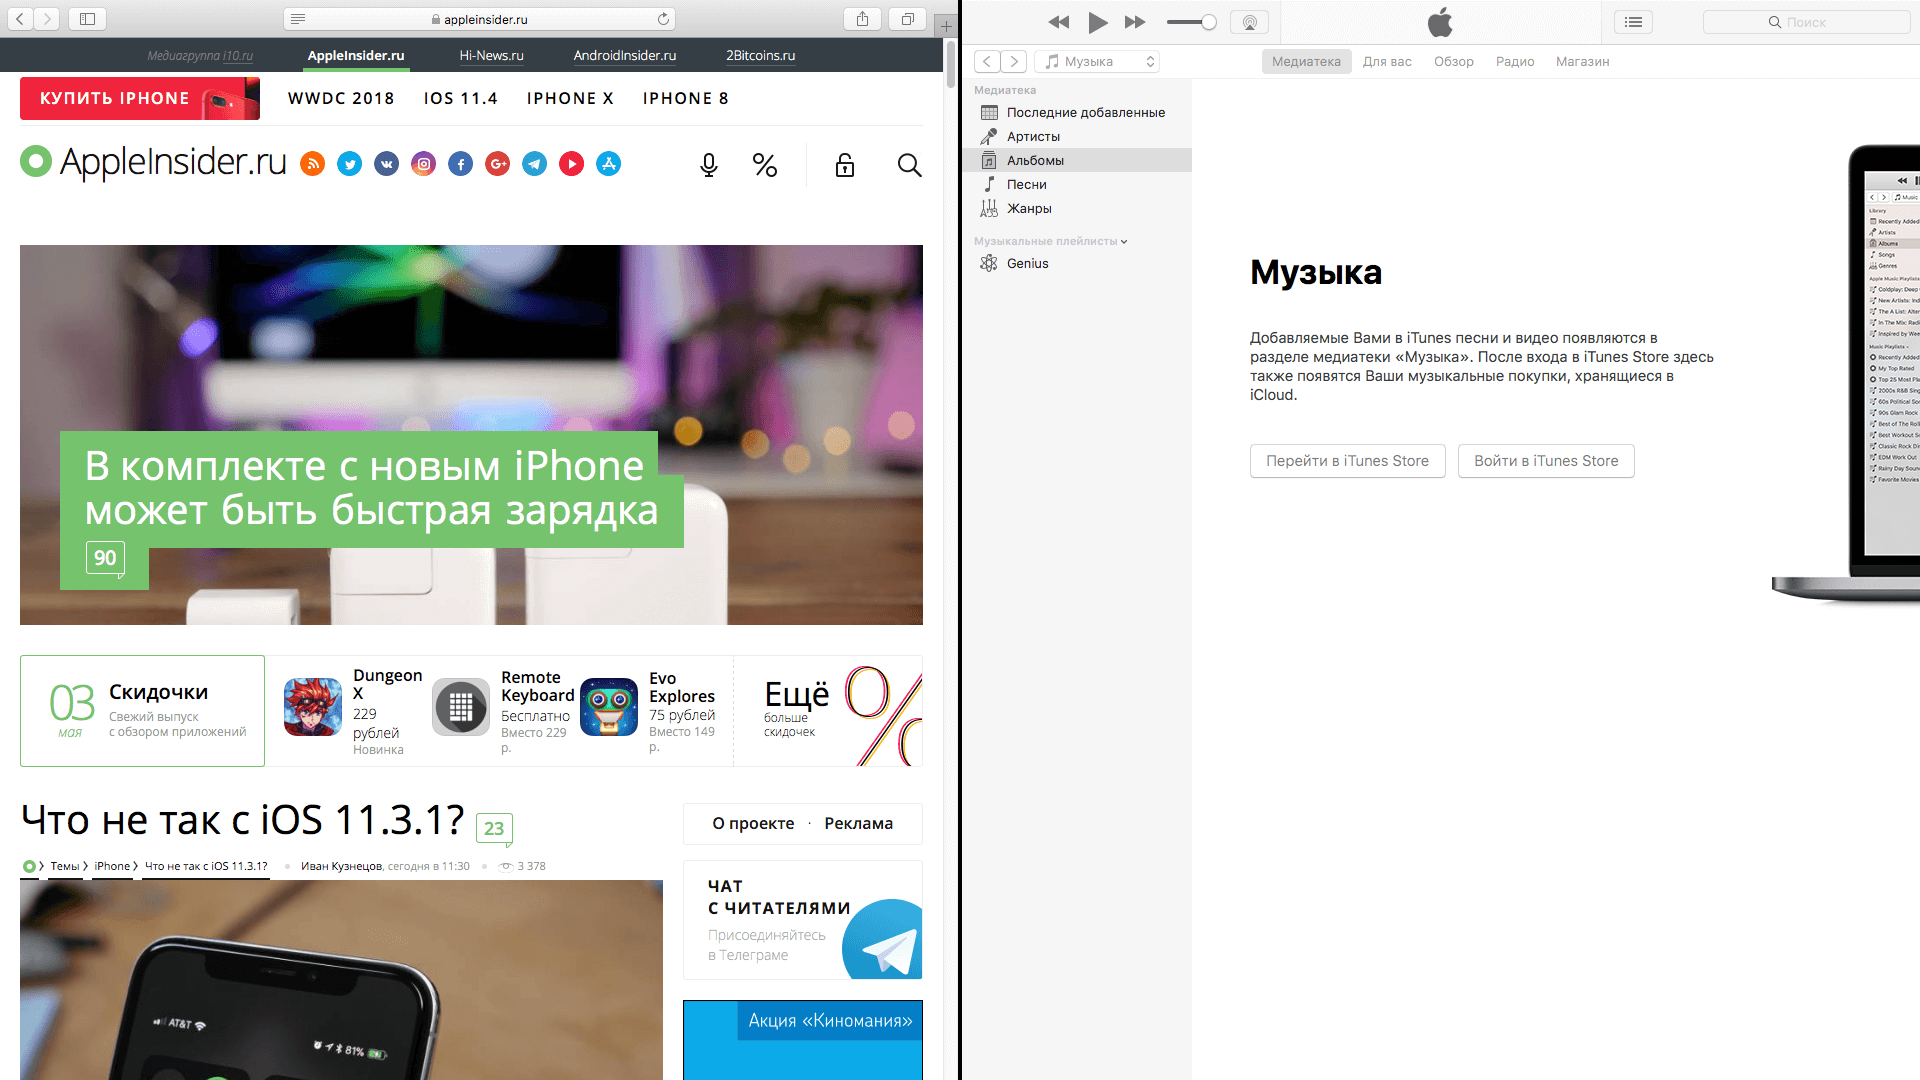Open the Реклама link
The width and height of the screenshot is (1920, 1080).
(x=858, y=823)
